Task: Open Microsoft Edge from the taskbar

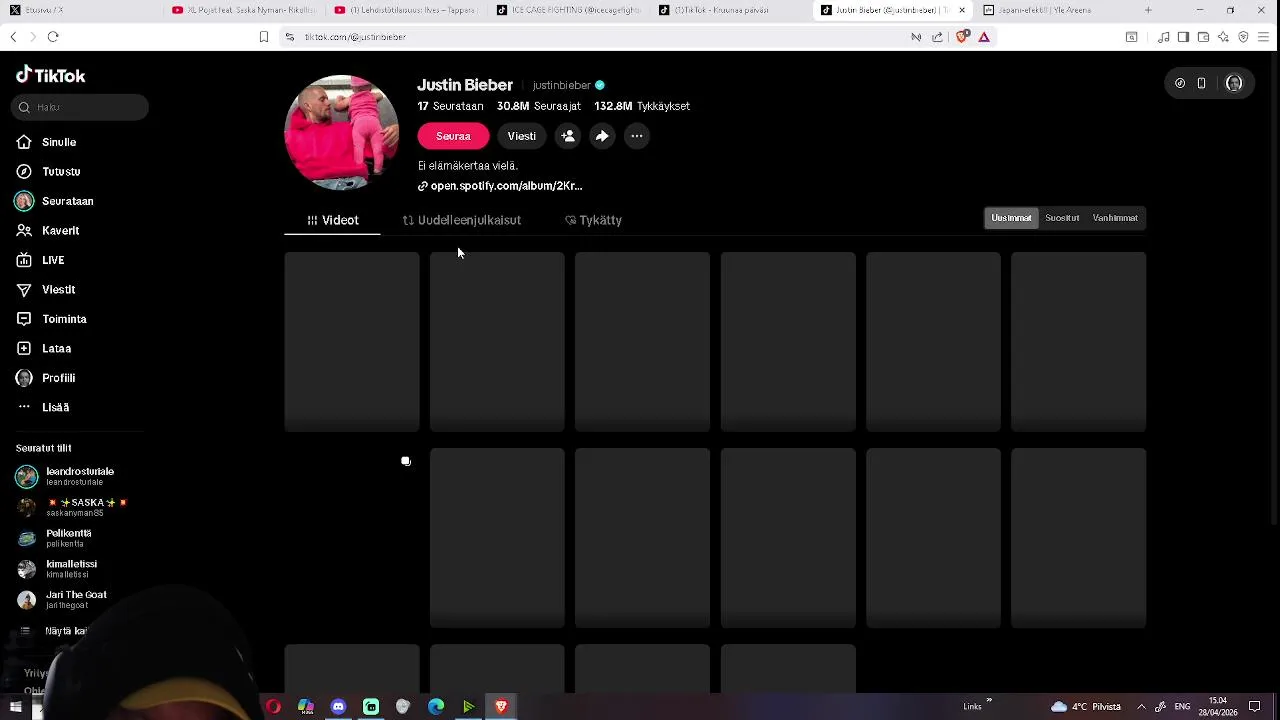Action: pos(436,707)
